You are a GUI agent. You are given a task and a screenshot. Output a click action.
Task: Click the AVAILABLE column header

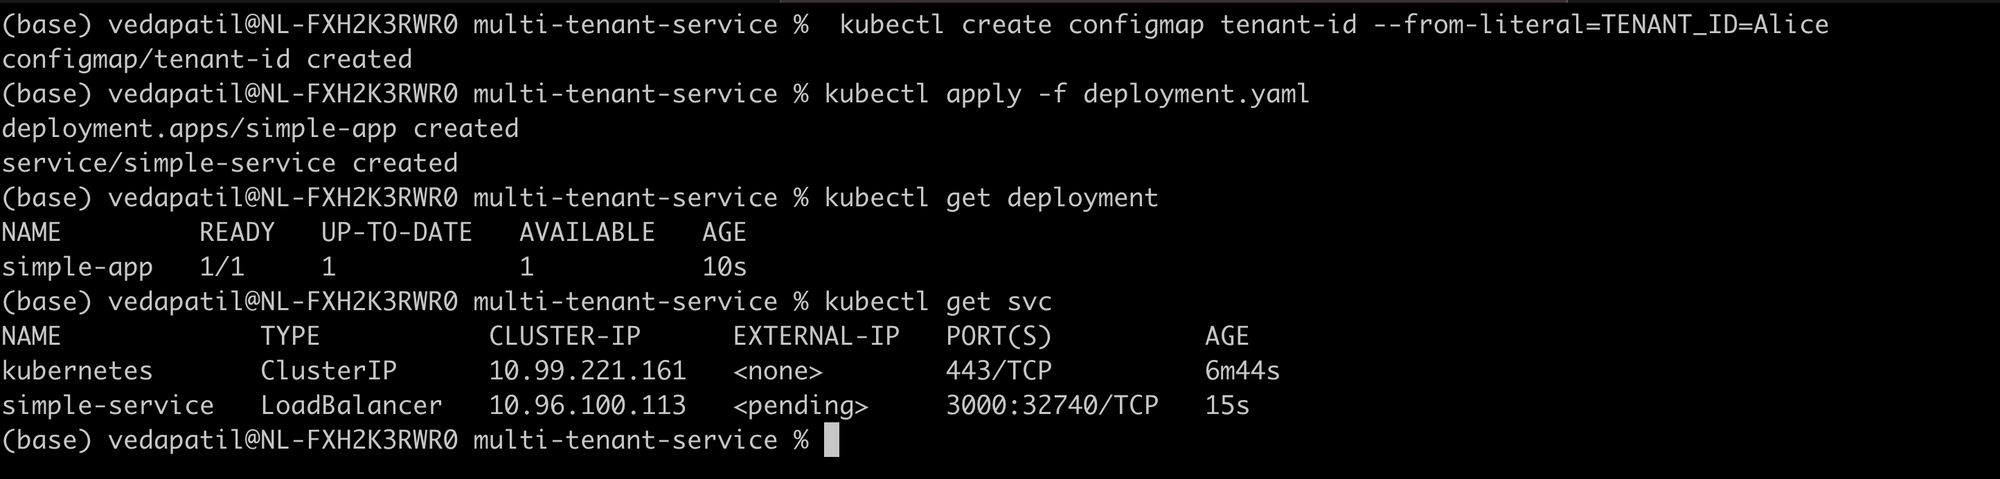(587, 232)
